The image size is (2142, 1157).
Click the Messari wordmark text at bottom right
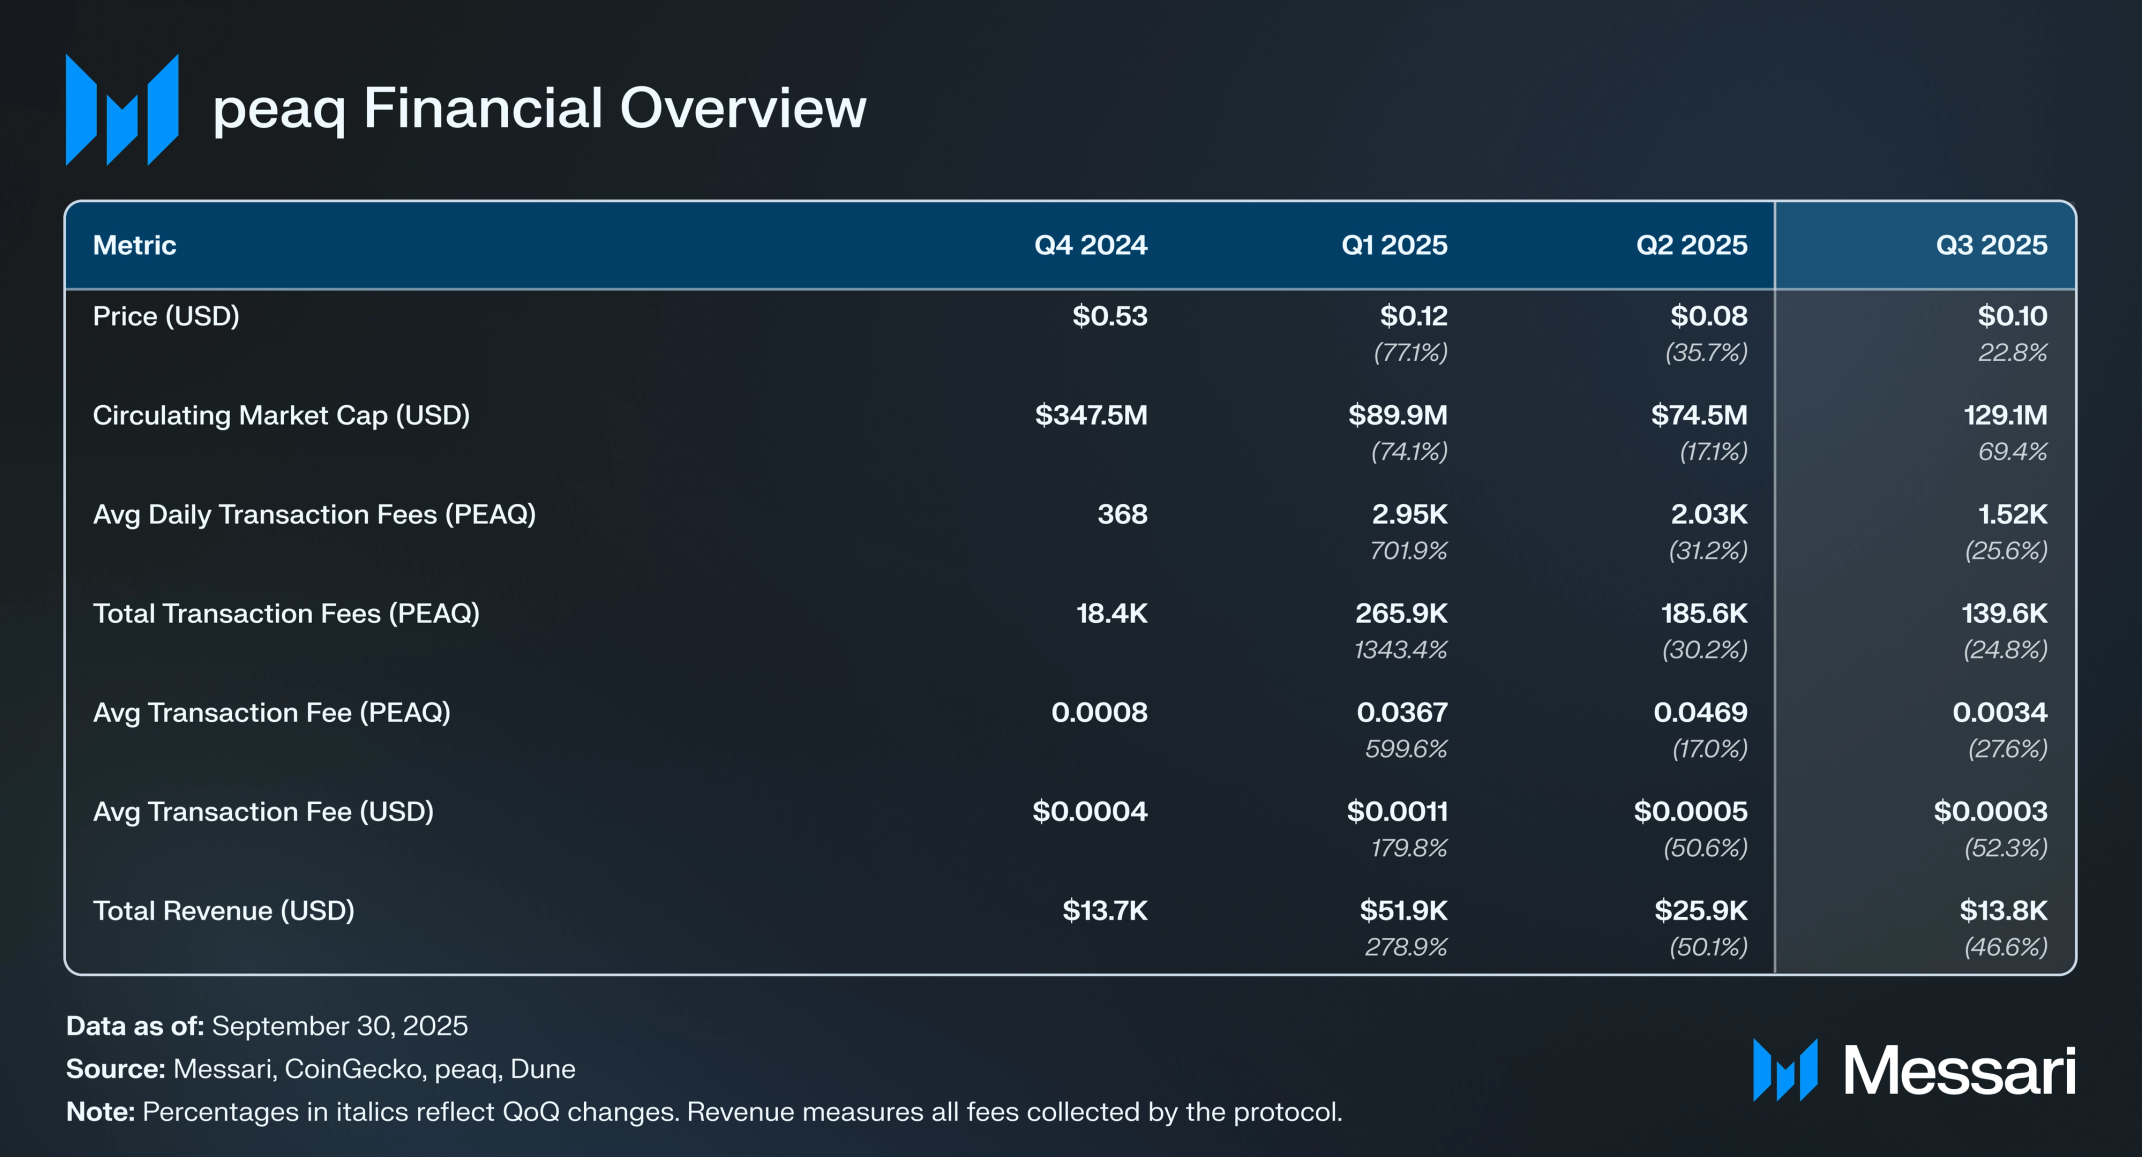point(1958,1071)
